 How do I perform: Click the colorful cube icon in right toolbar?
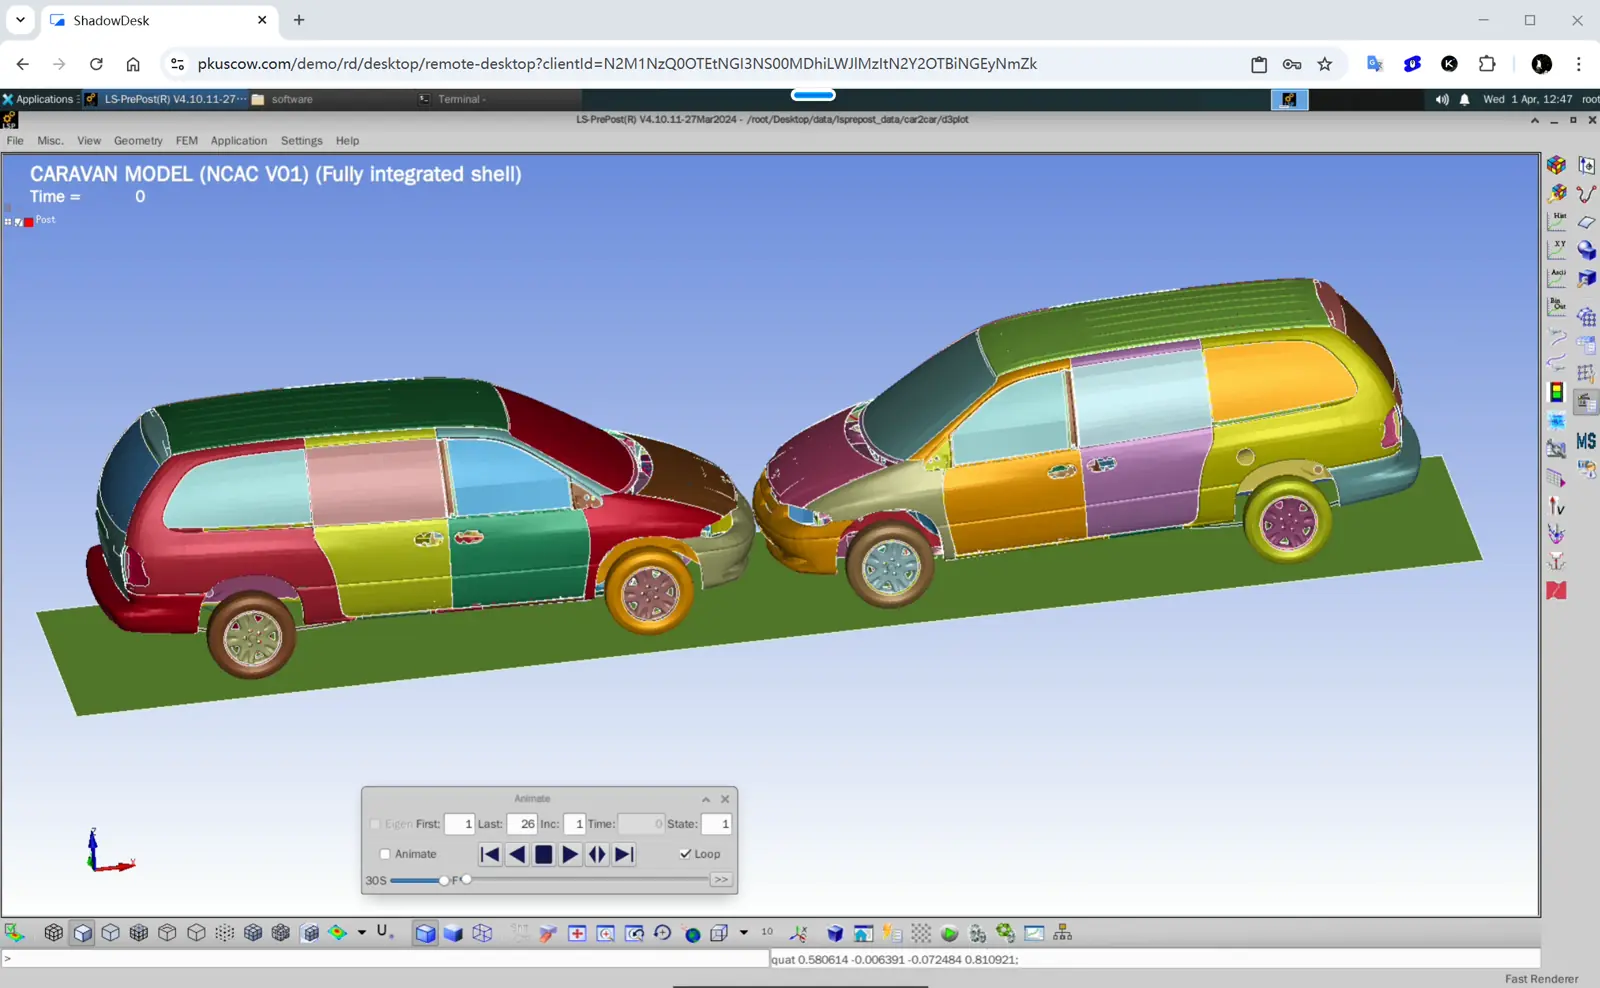[x=1557, y=165]
